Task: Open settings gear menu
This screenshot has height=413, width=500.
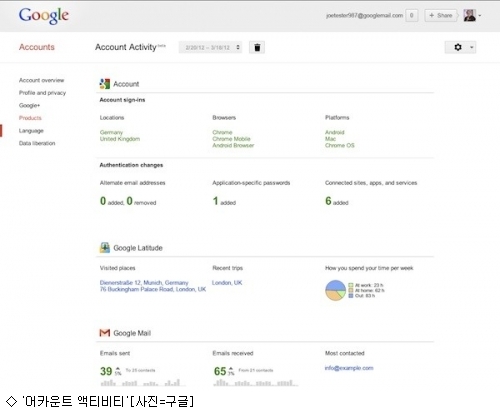Action: 458,47
